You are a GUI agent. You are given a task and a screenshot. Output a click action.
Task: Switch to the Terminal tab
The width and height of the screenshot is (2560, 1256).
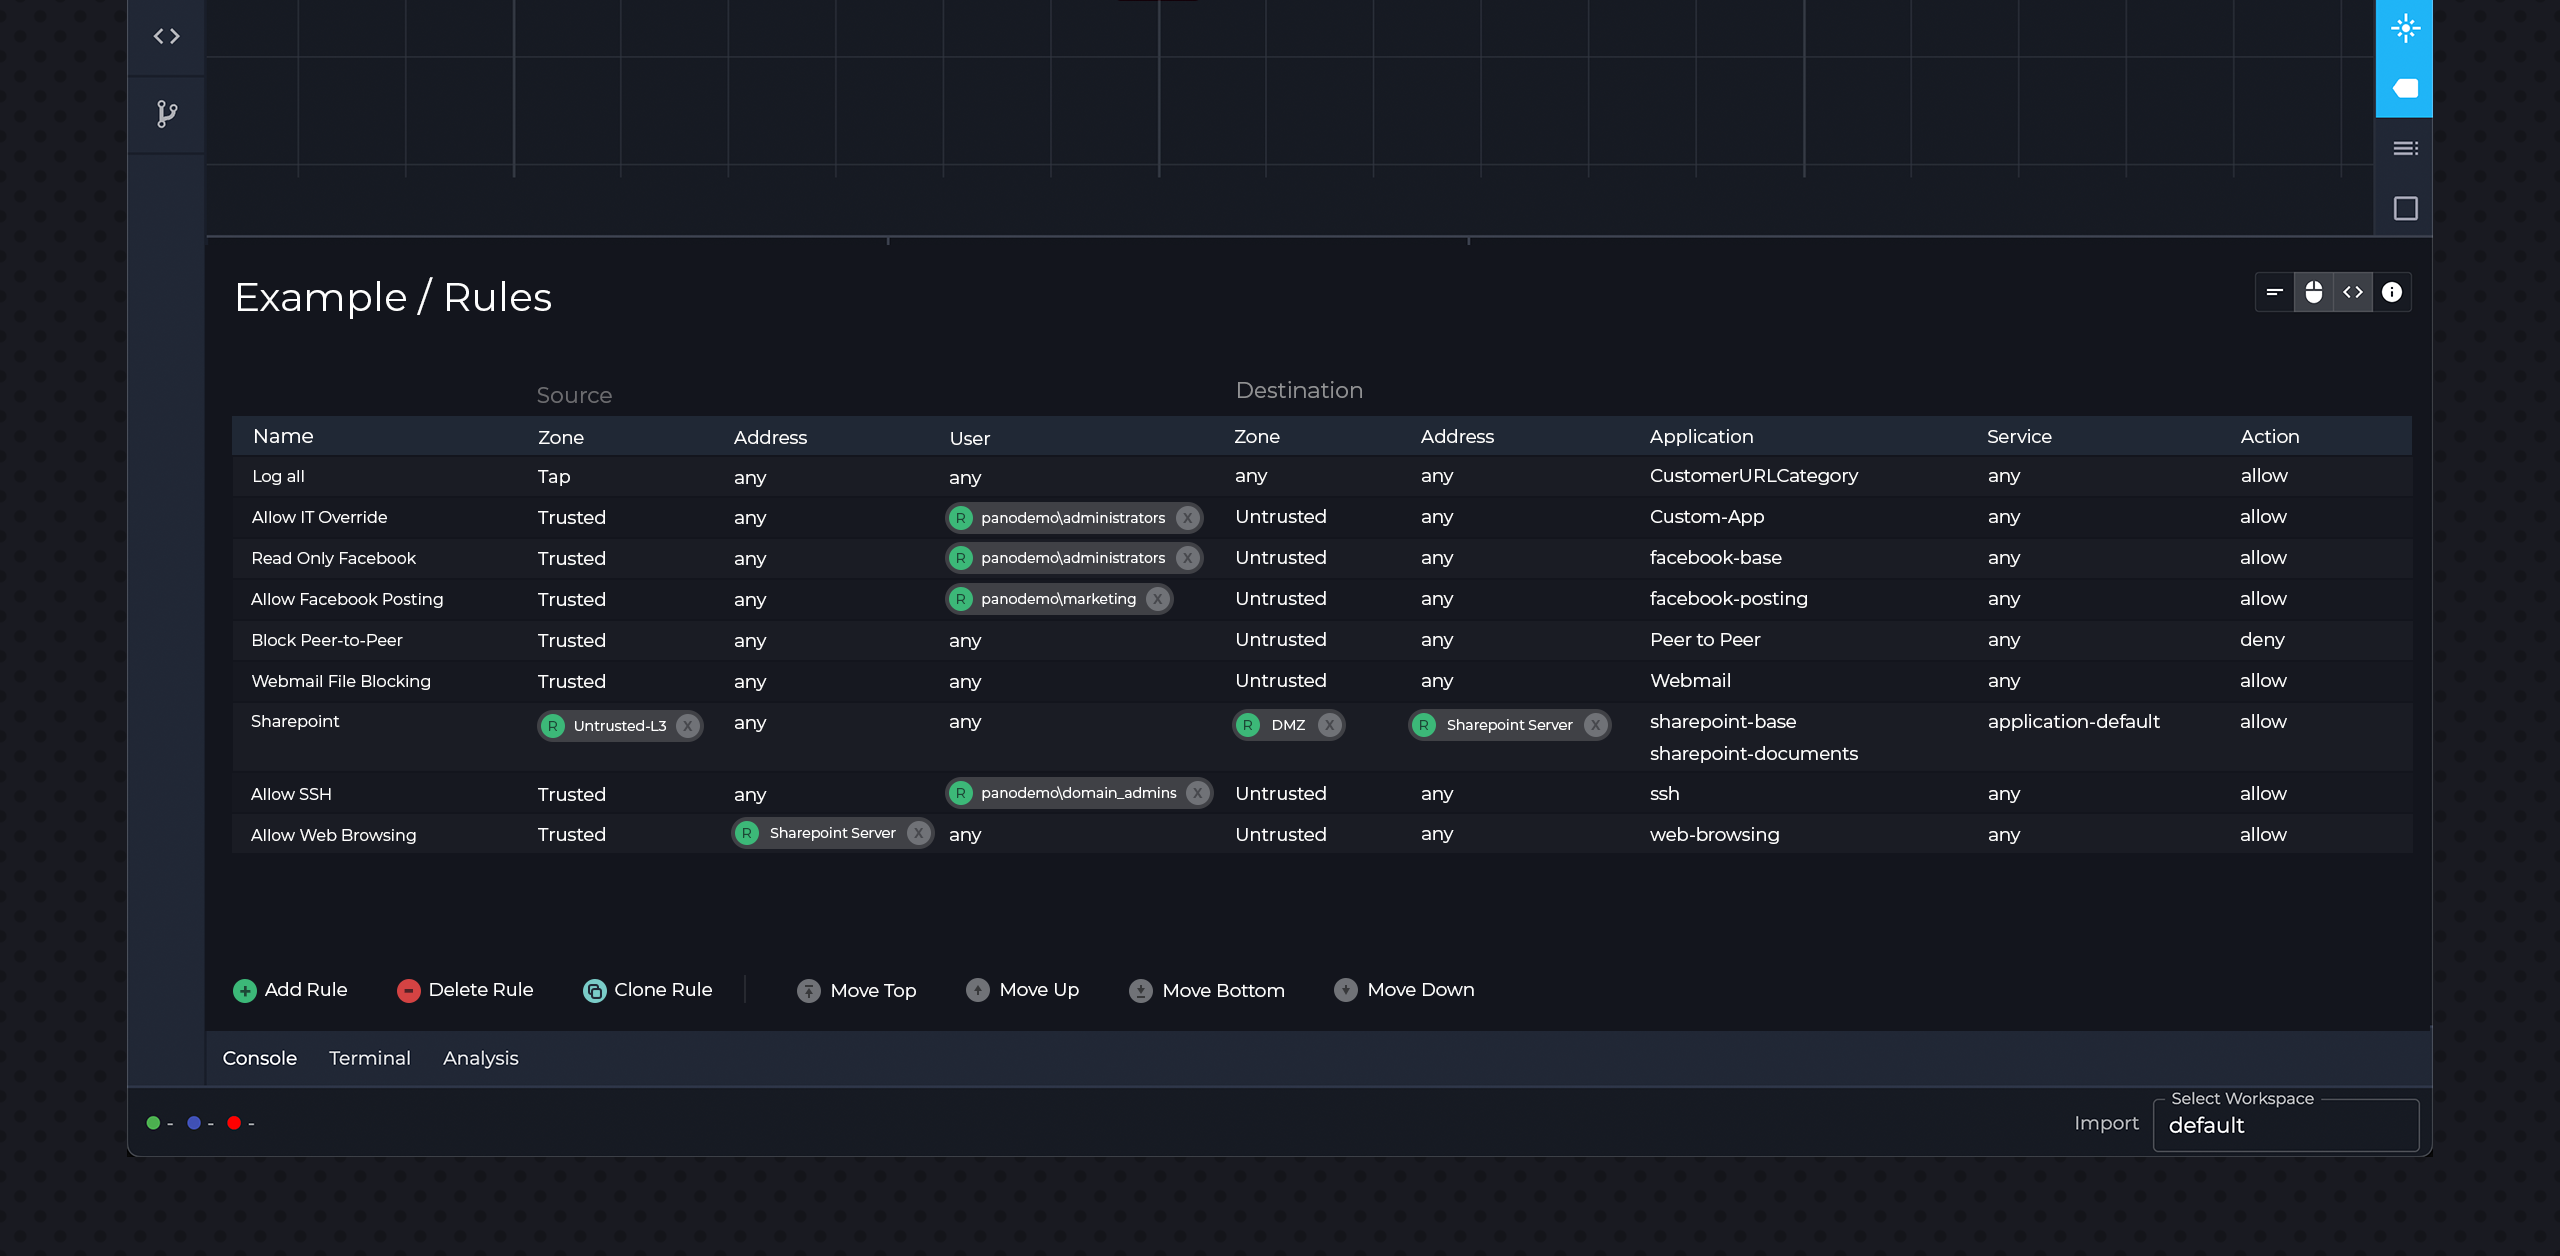point(369,1058)
